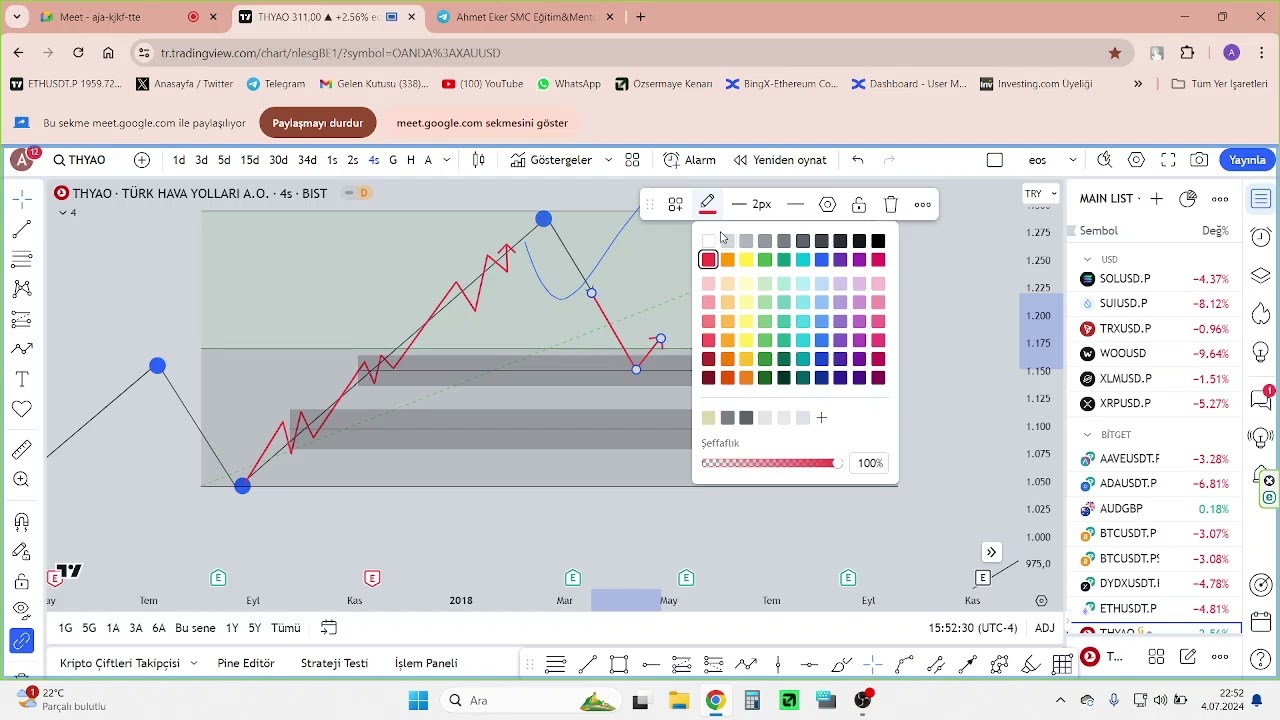Screen dimensions: 1280x720
Task: Toggle lock all drawings tool
Action: coord(22,582)
